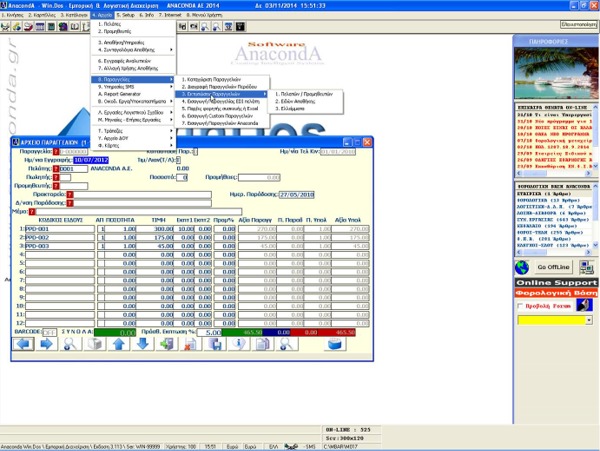Click ΚΕΦΑΛΑΙΟ (194 Άρθρα) in the tax list

(553, 226)
